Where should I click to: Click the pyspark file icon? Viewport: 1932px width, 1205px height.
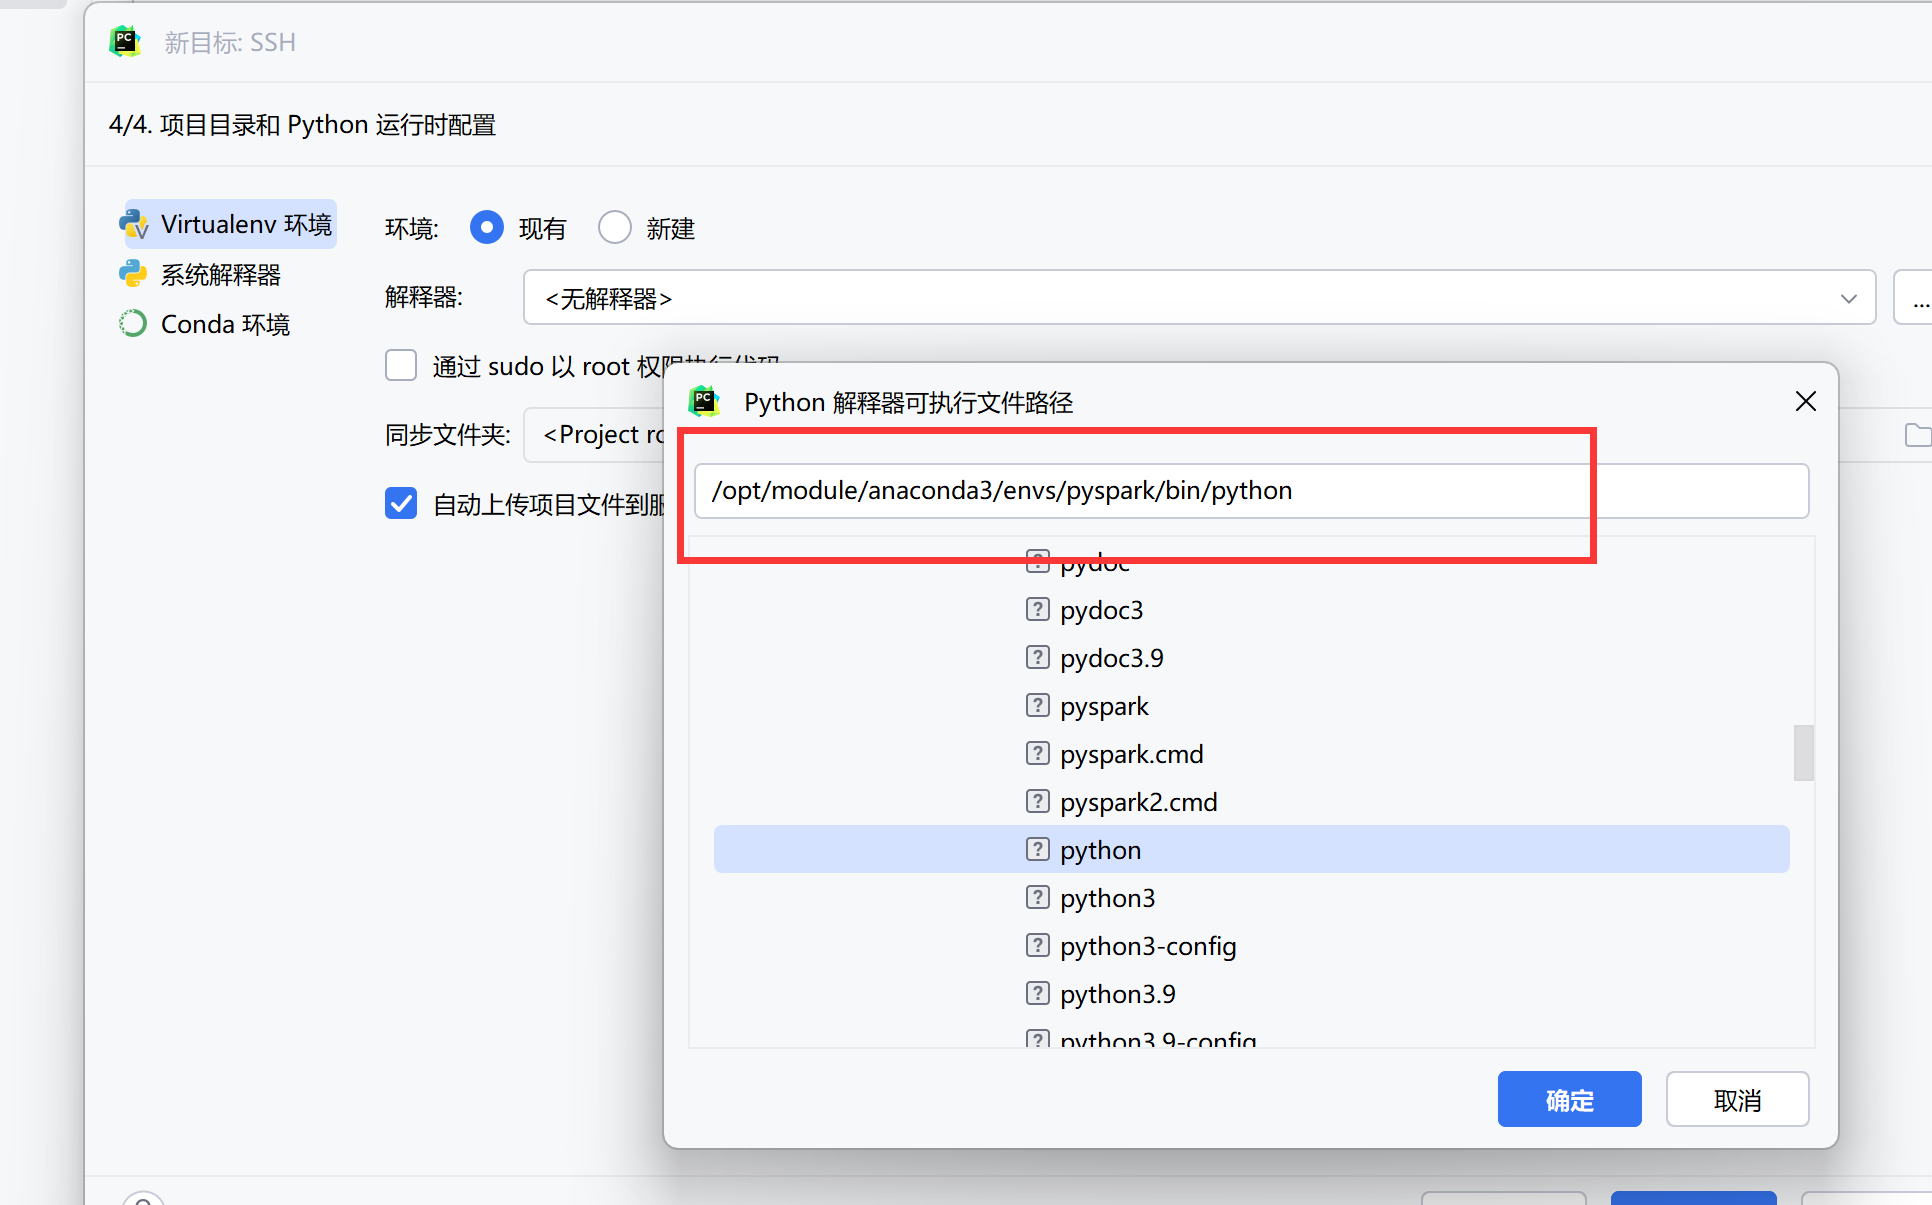[1037, 706]
